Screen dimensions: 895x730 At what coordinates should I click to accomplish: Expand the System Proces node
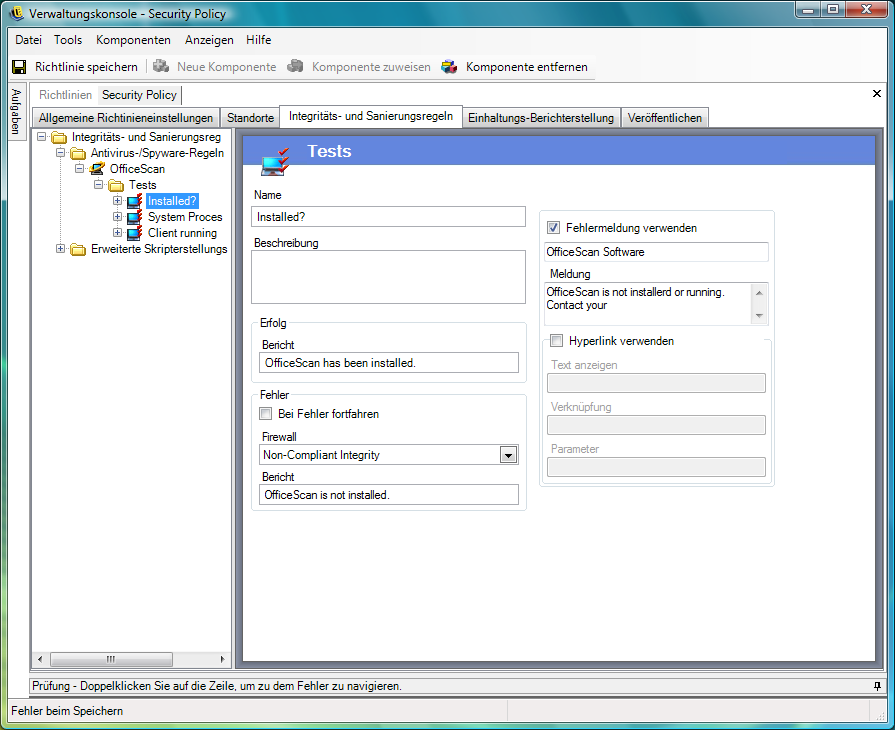(118, 217)
